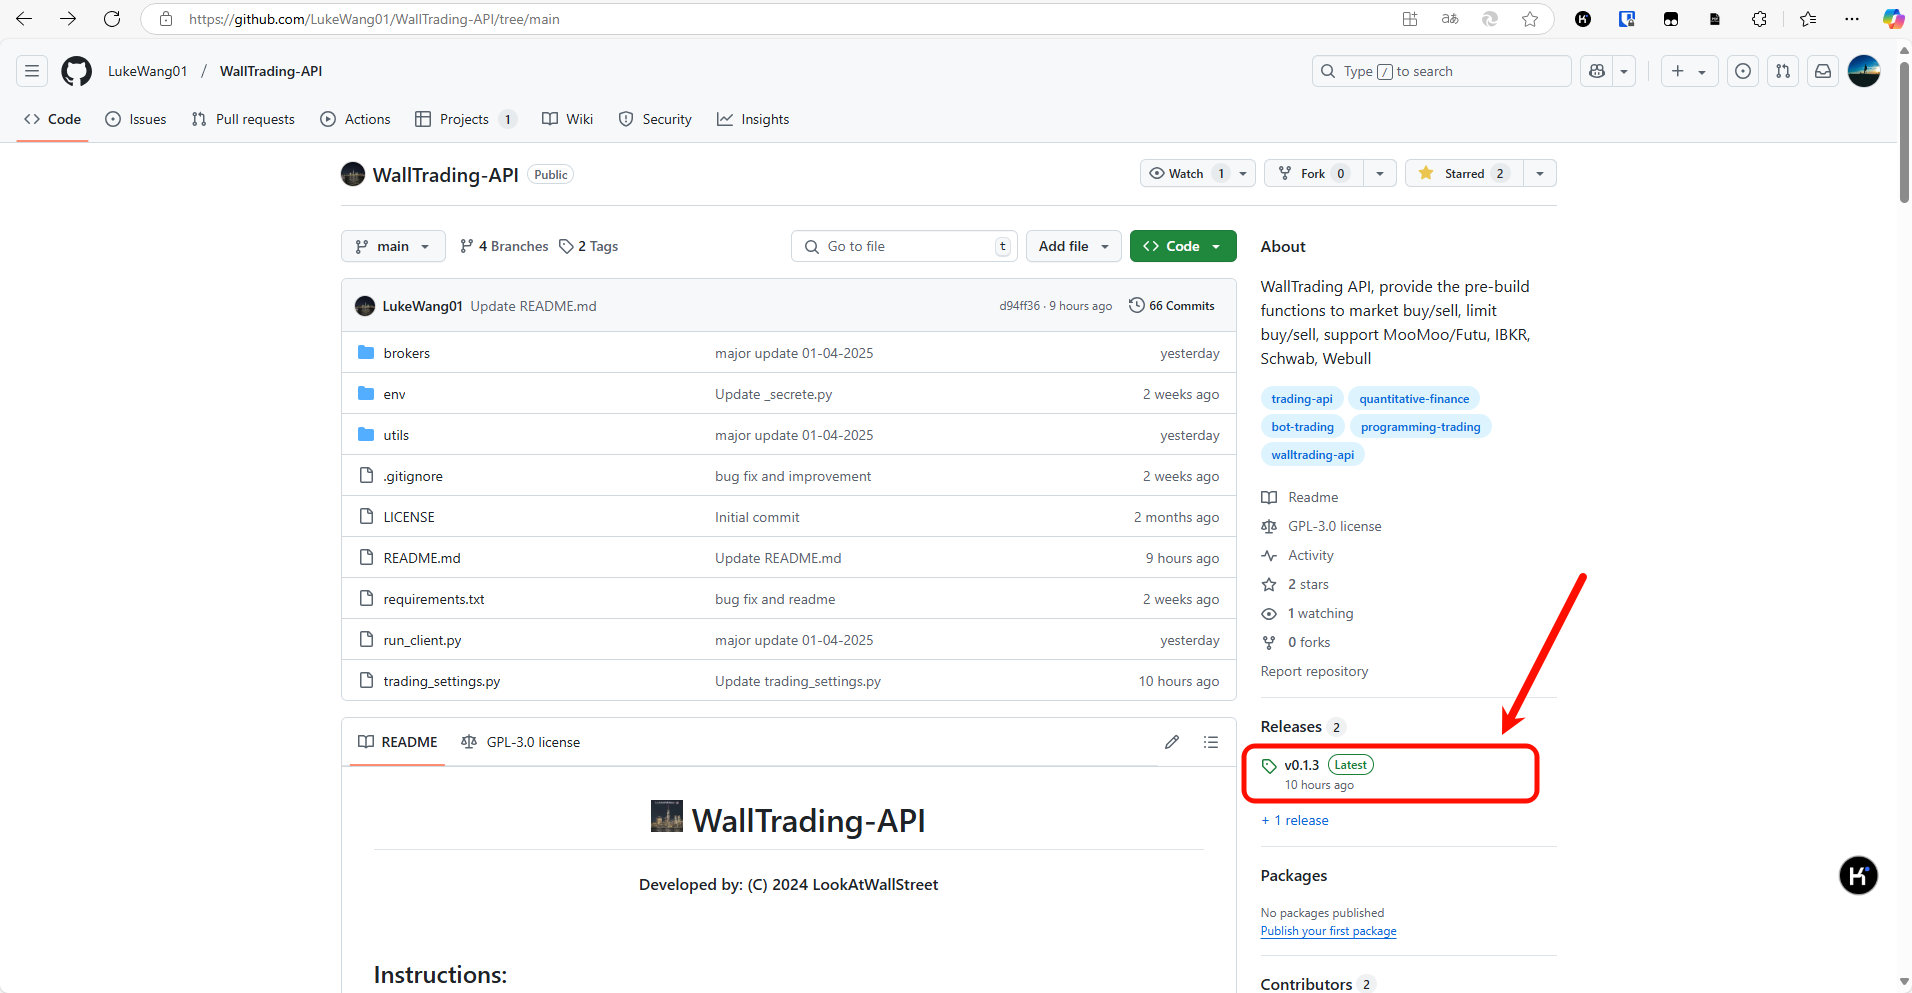
Task: Open the 2 Tags link
Action: [x=589, y=246]
